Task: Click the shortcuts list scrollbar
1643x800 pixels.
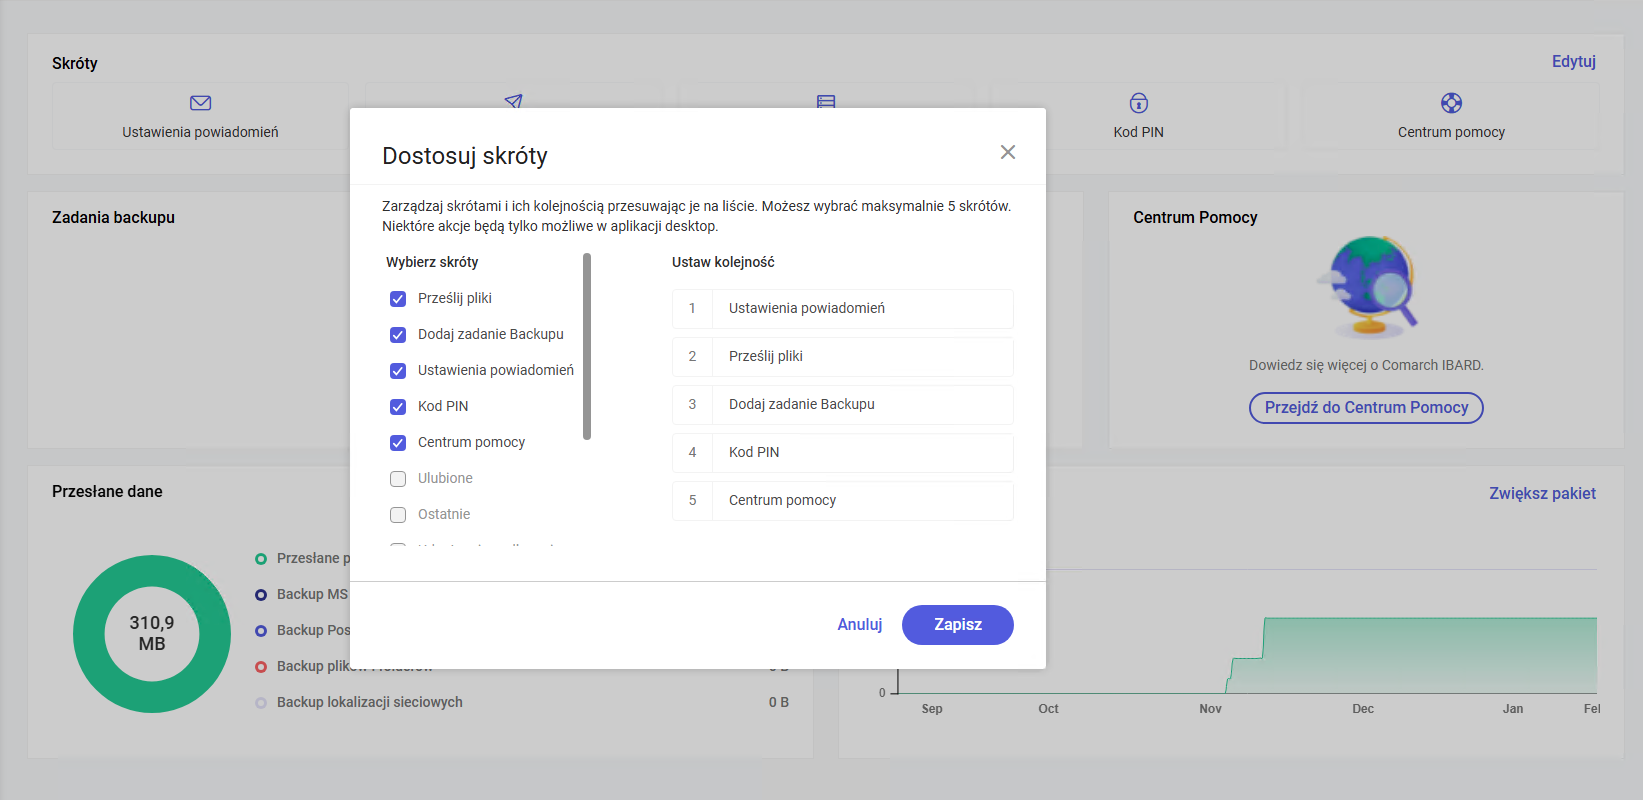Action: pyautogui.click(x=587, y=346)
